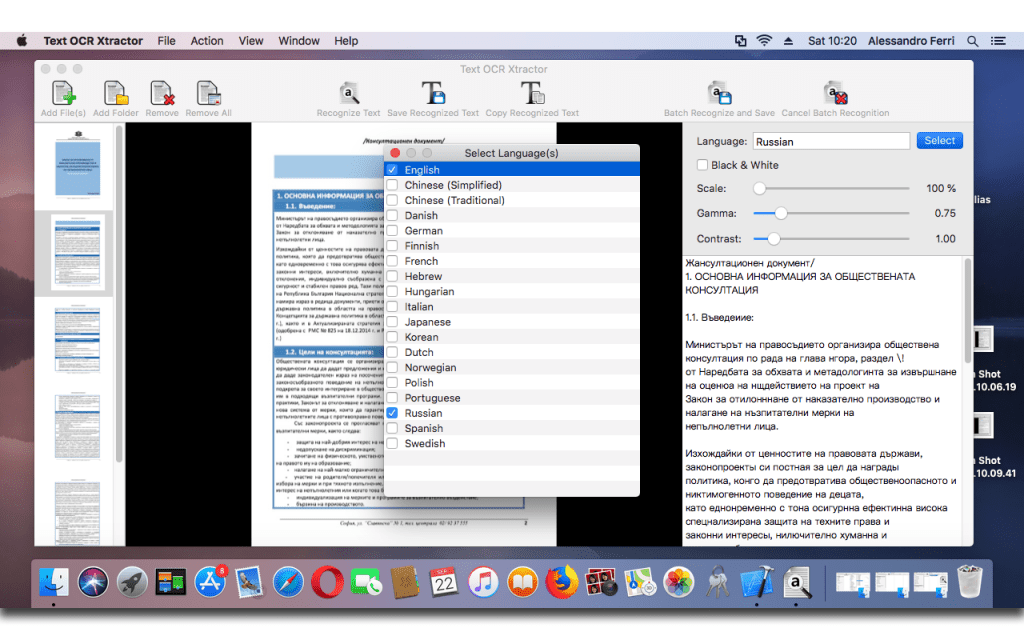Click the Remove icon in the toolbar

162,95
